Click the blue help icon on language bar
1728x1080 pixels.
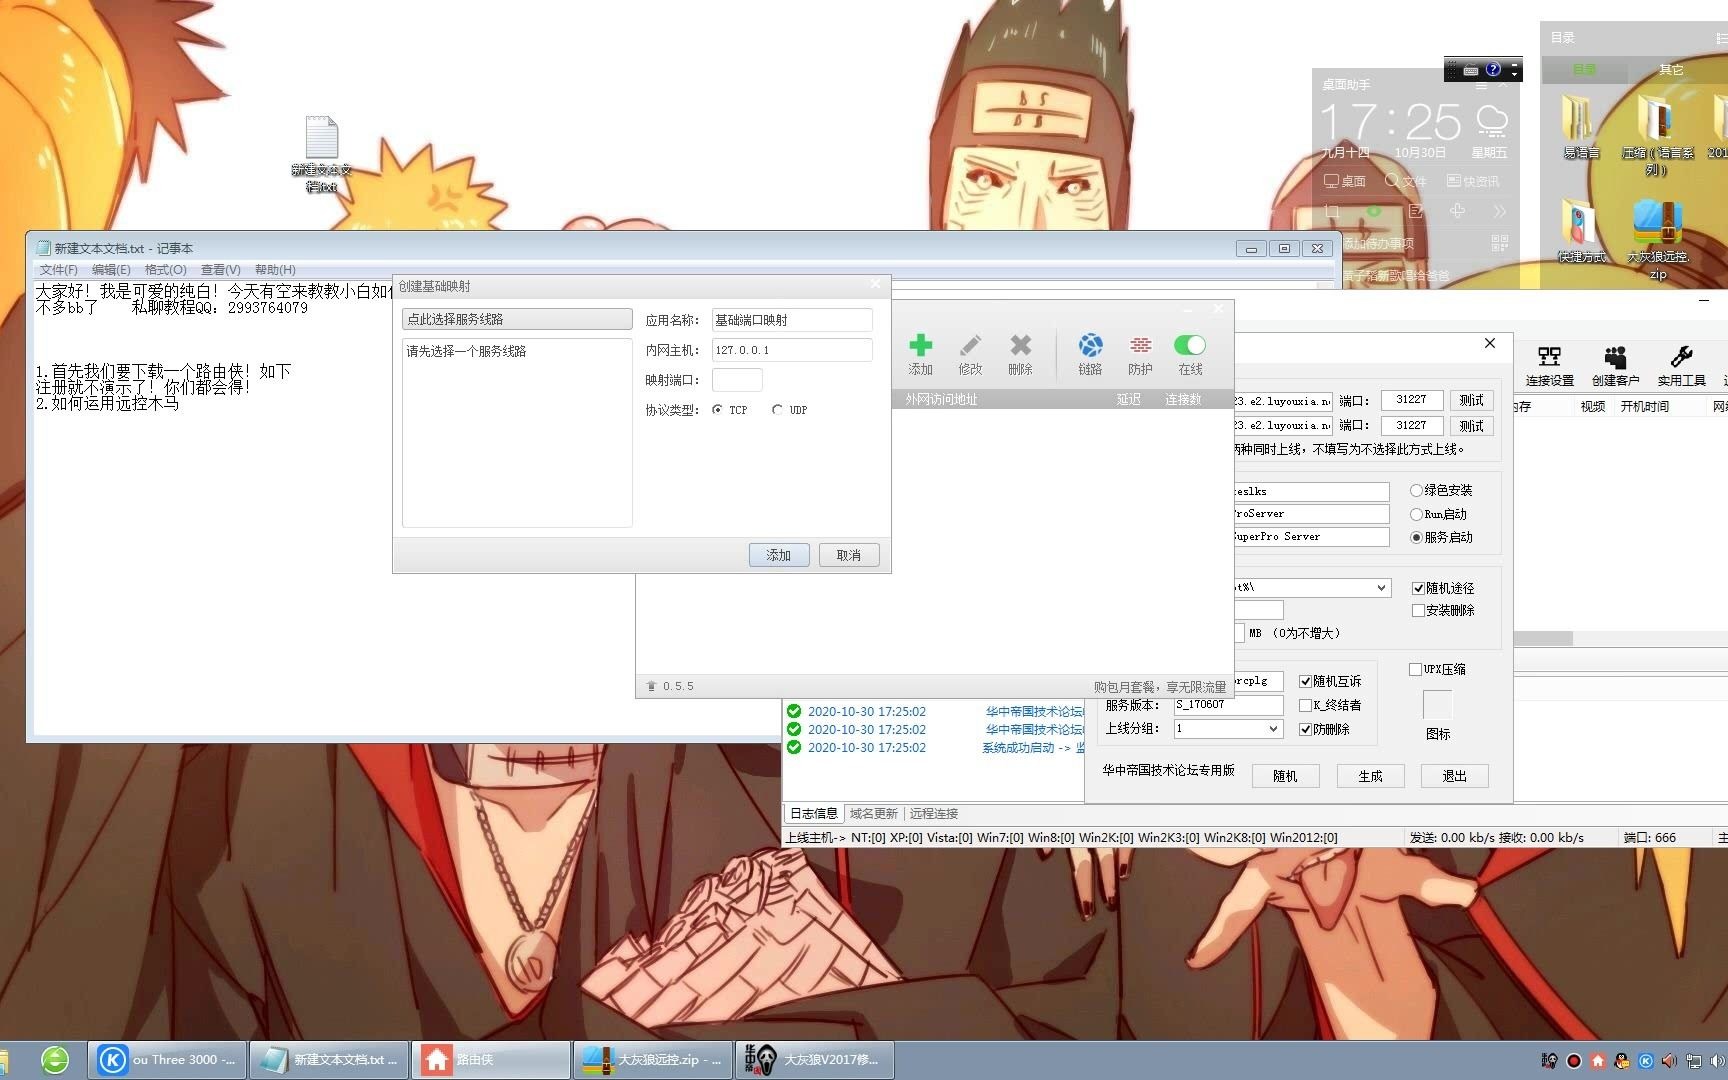(x=1493, y=69)
